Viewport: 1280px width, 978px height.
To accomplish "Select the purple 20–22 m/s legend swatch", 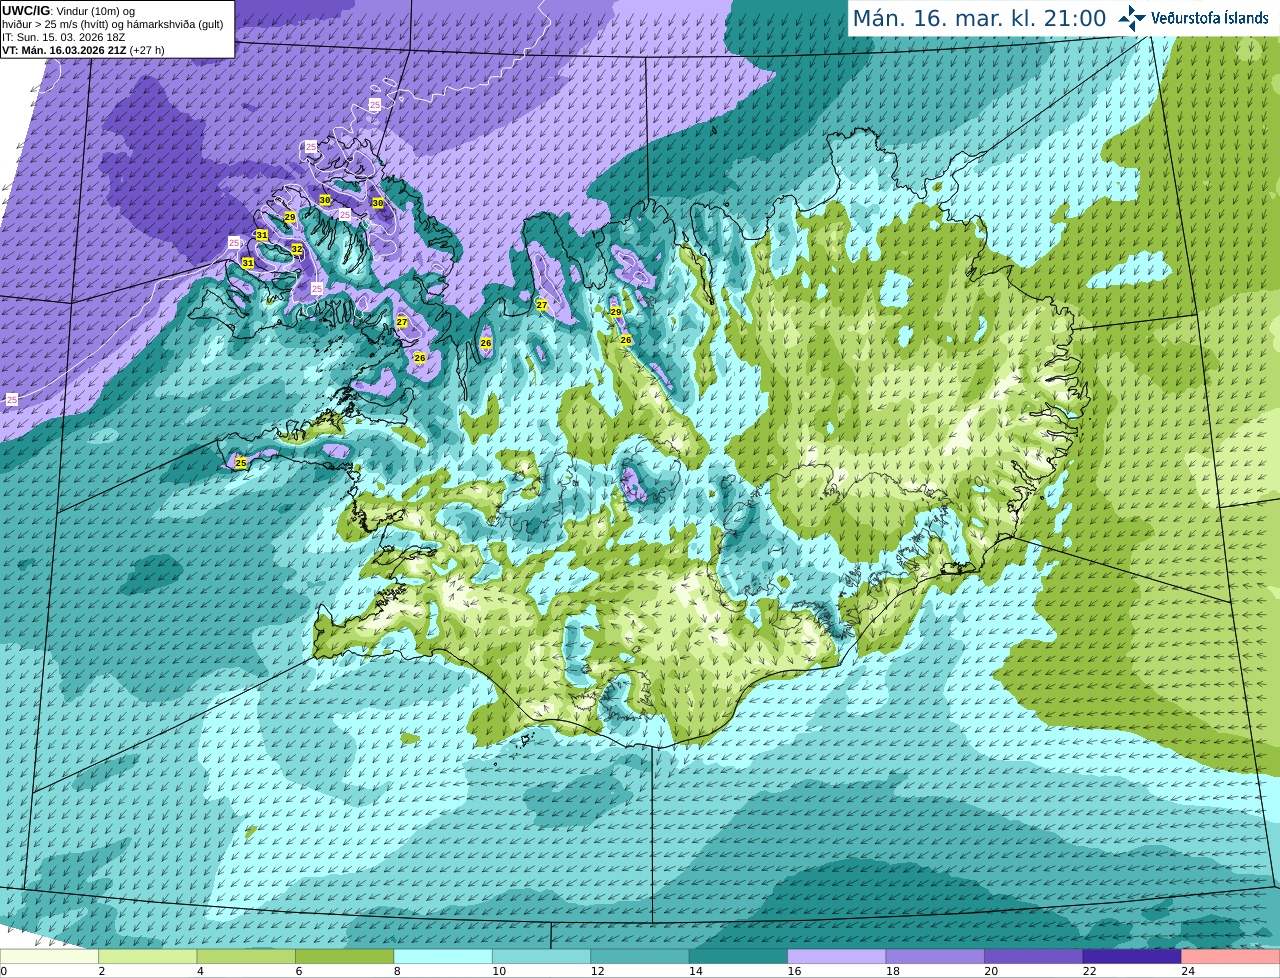I will pos(1034,956).
